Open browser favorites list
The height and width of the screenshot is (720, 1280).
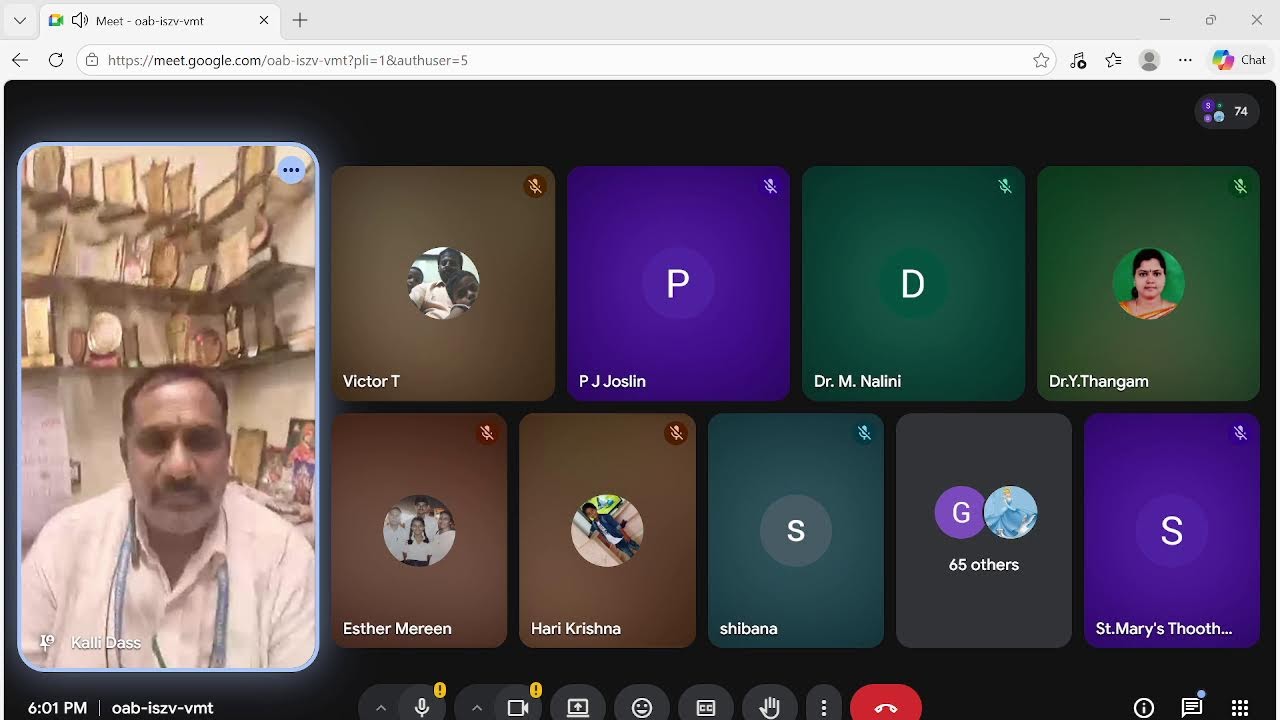click(x=1114, y=60)
